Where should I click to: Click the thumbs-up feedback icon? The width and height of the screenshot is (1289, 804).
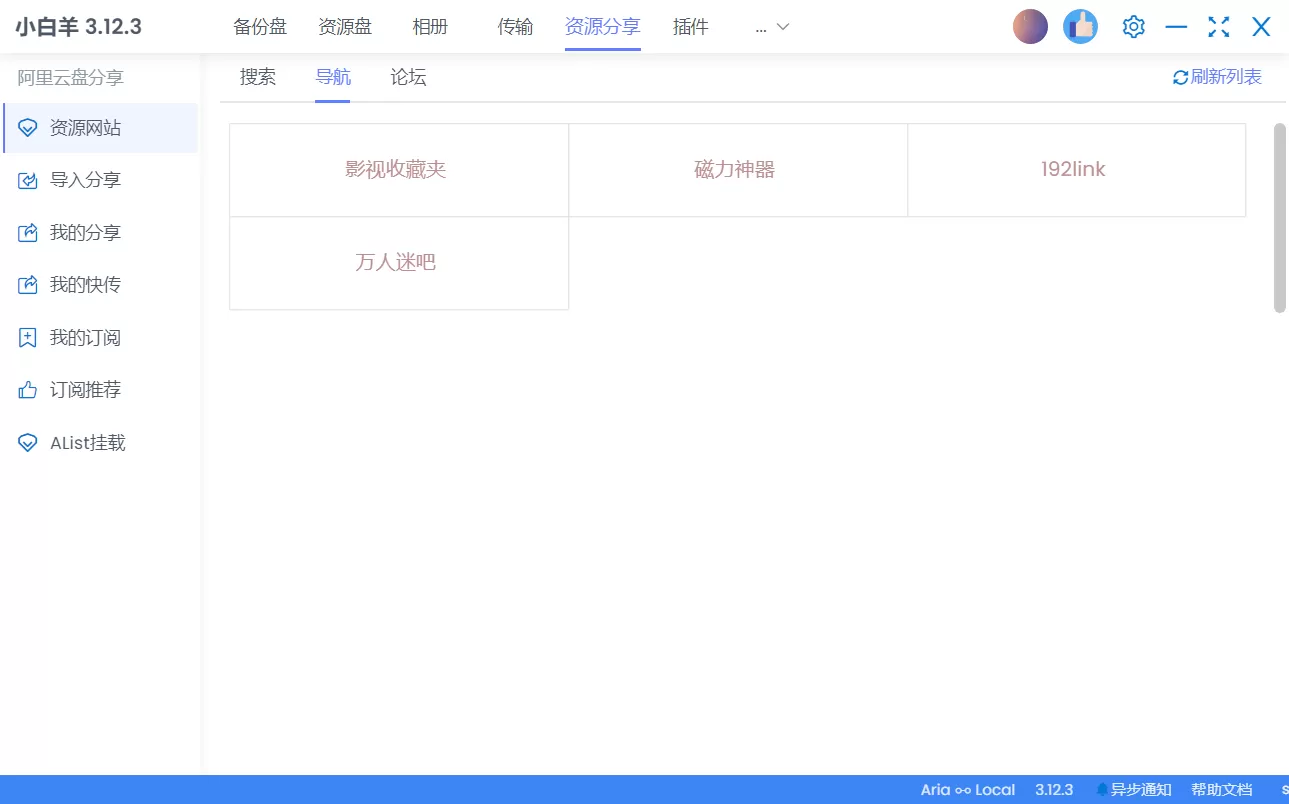[x=1080, y=26]
